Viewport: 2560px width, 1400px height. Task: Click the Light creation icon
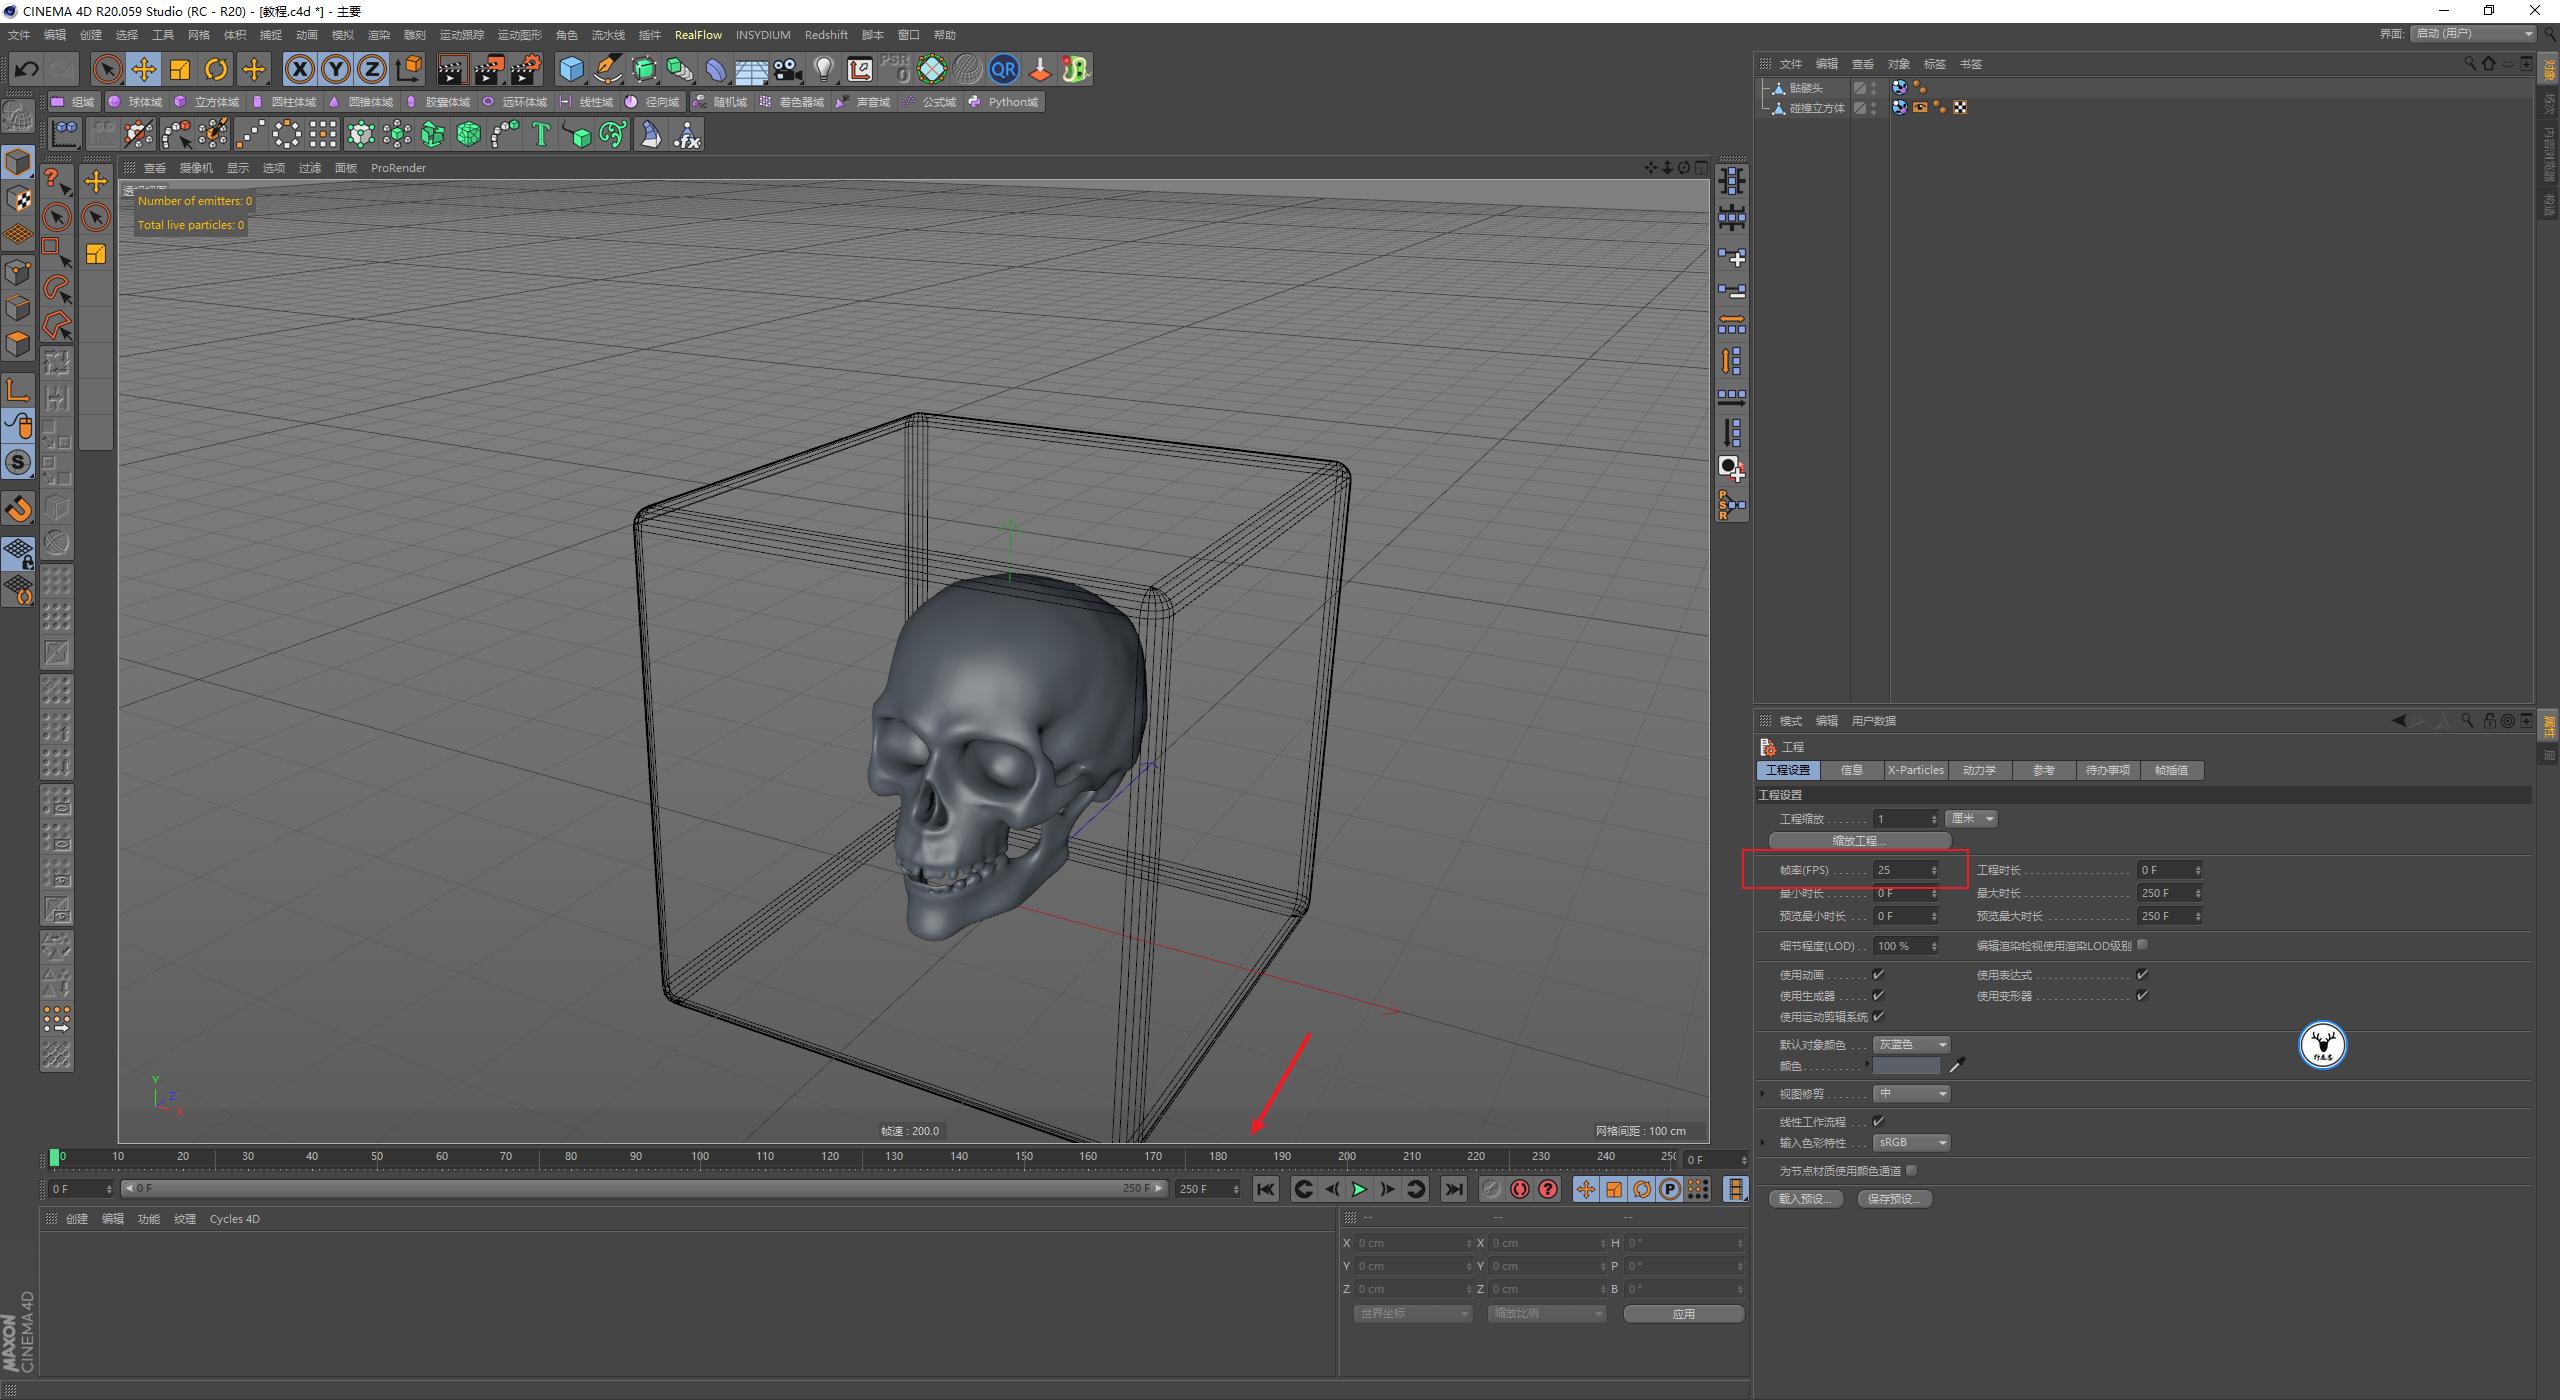824,69
